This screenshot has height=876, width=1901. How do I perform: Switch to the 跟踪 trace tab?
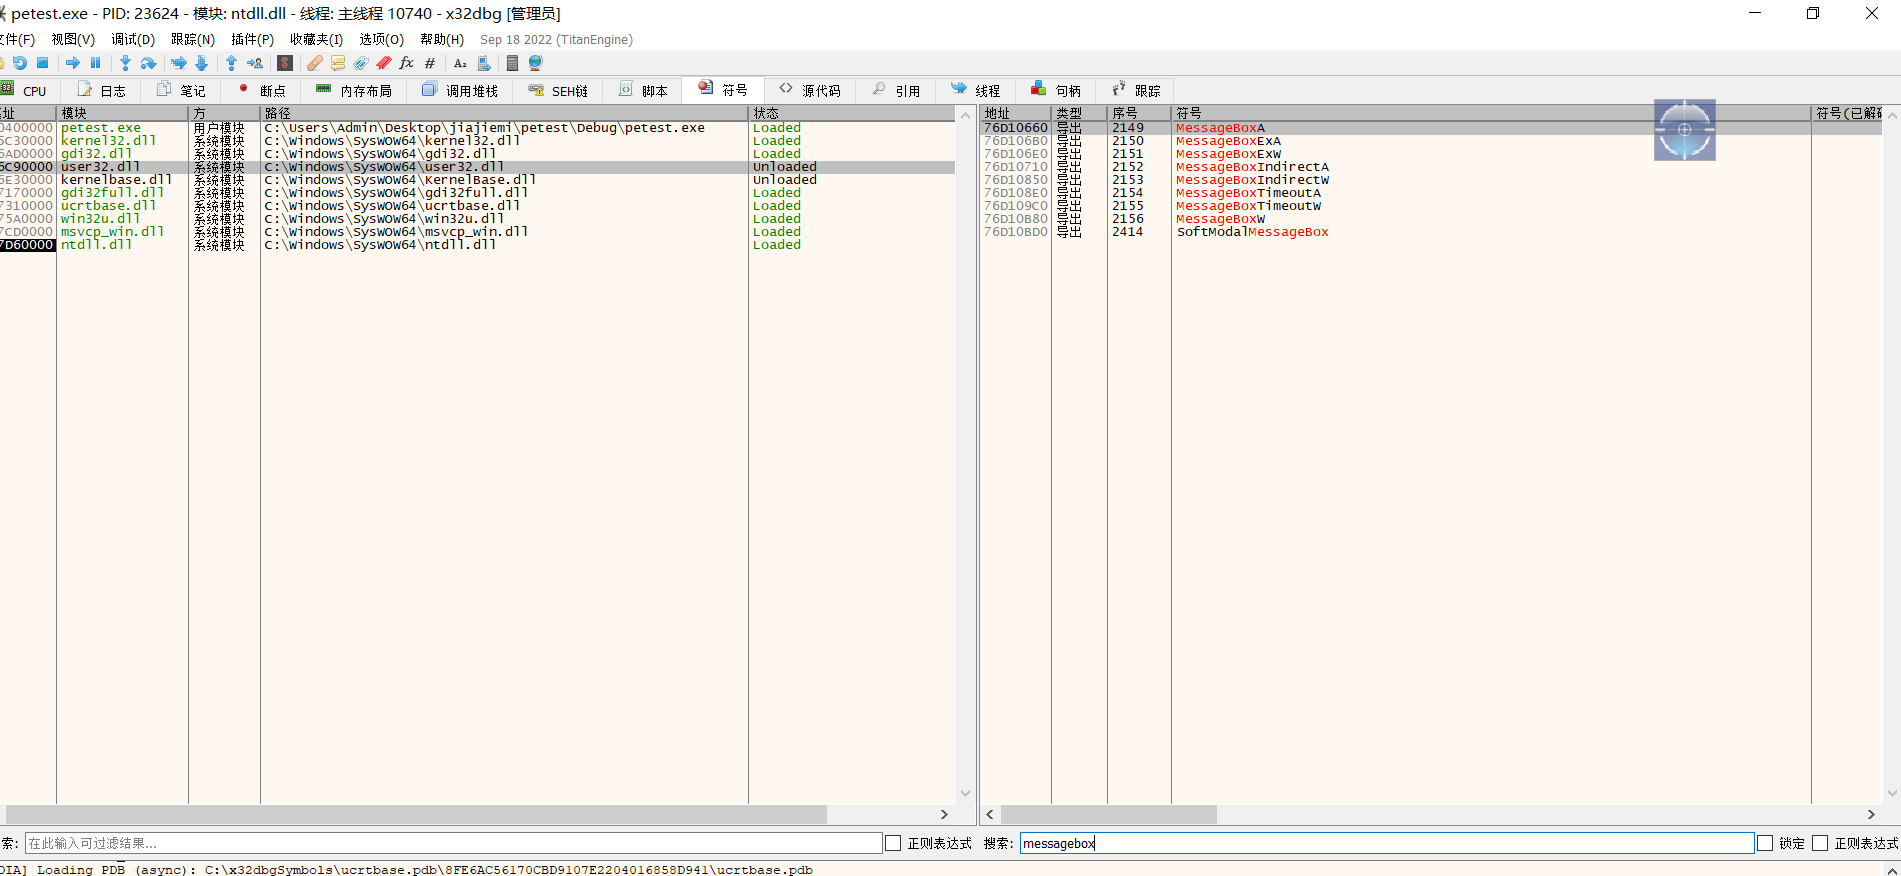point(1136,90)
